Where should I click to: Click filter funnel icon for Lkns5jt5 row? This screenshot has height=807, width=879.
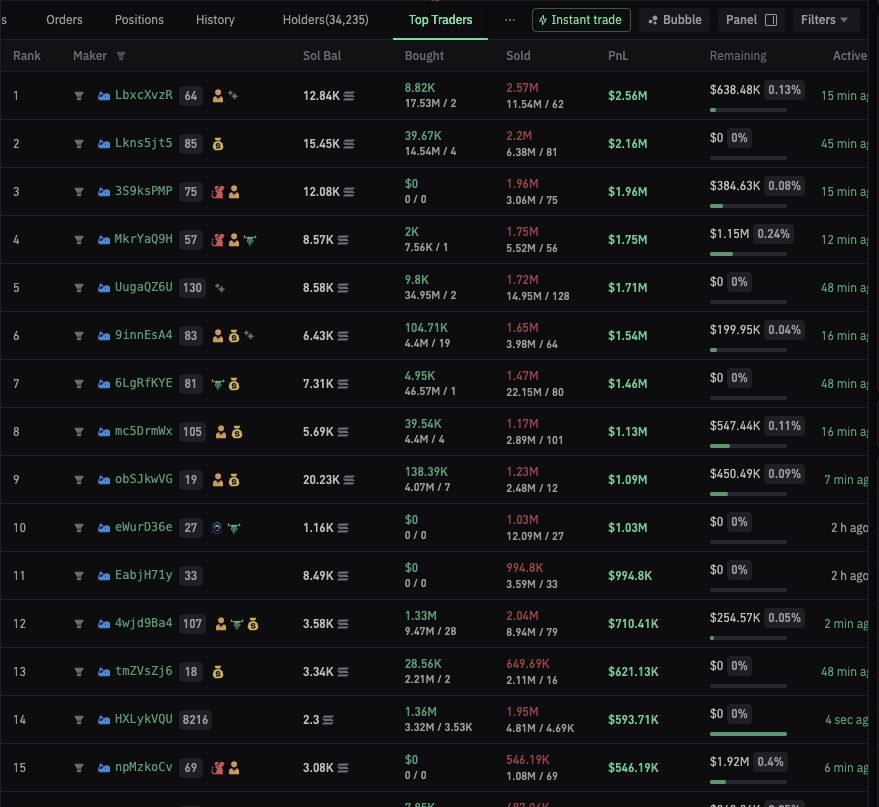point(79,144)
